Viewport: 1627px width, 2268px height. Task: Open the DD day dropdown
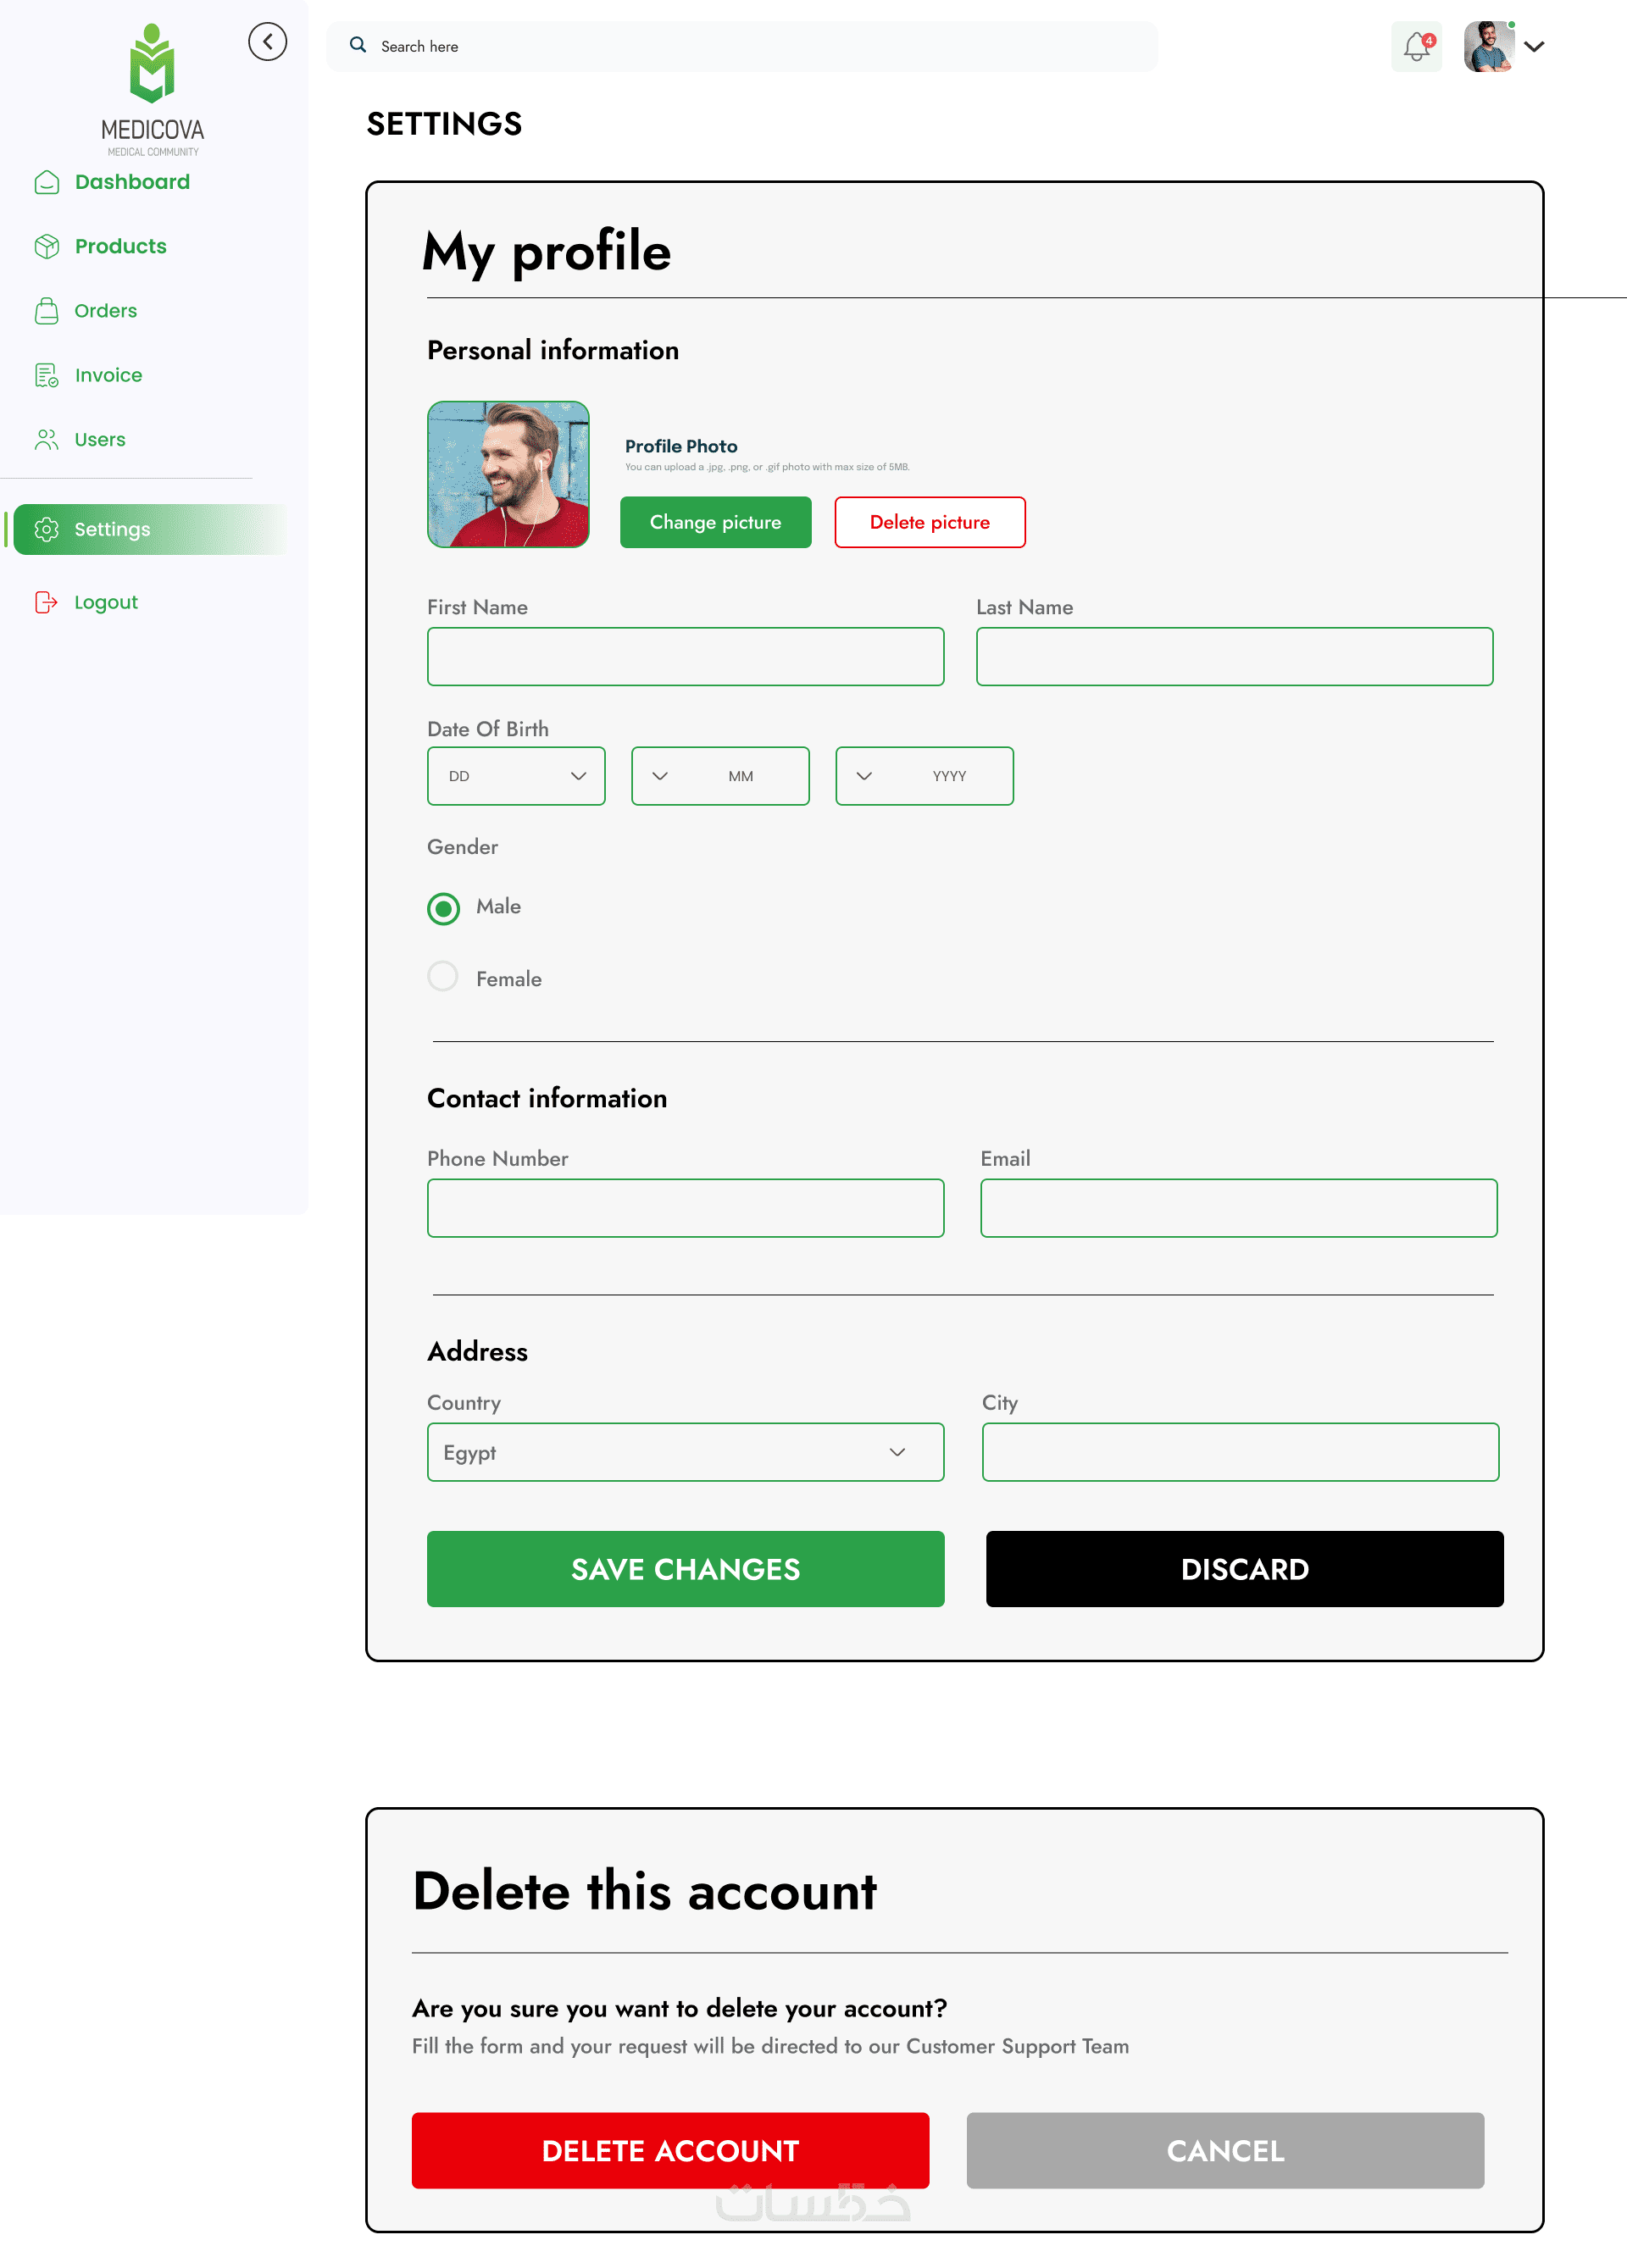pos(516,776)
